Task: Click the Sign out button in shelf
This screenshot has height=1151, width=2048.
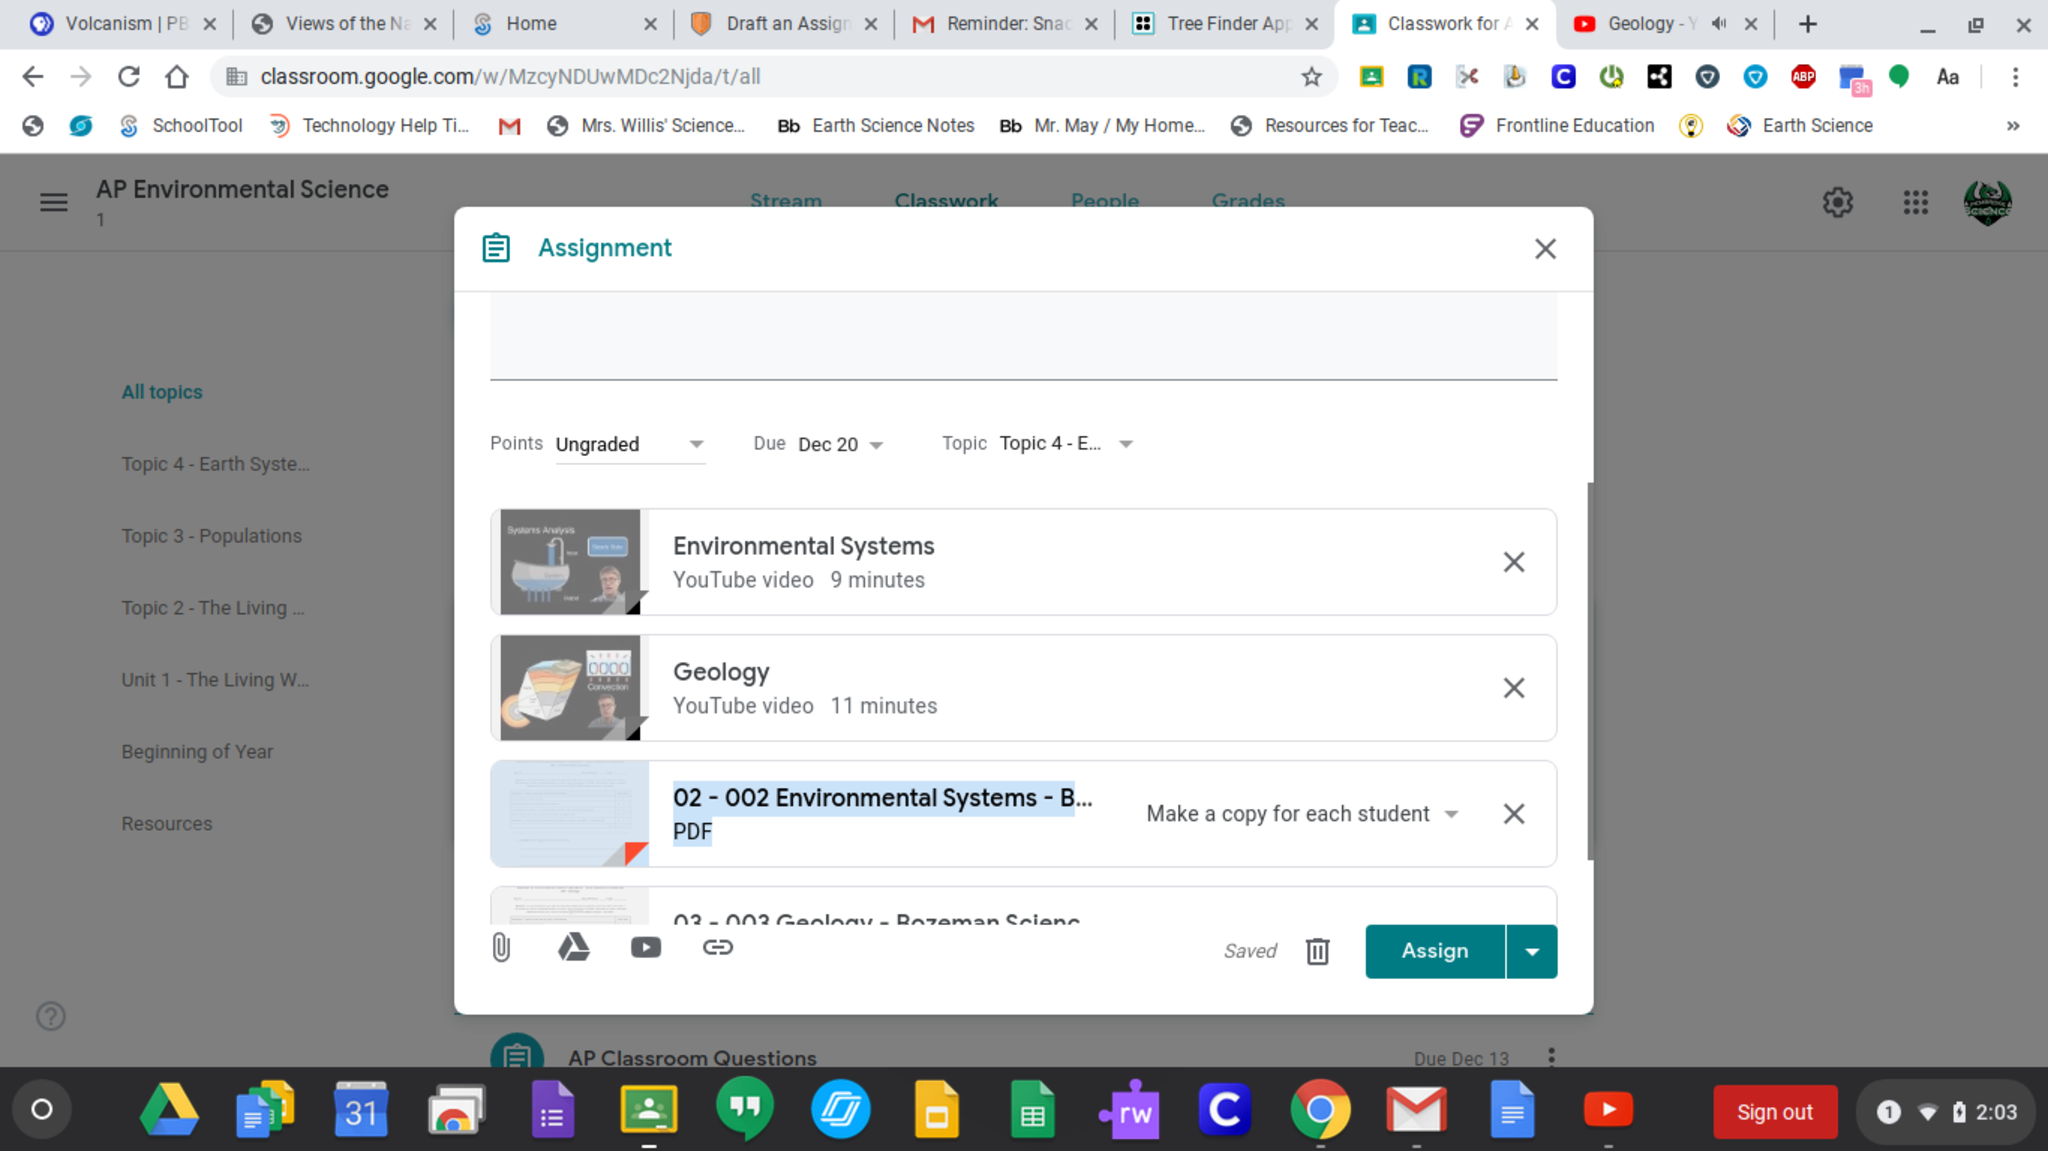Action: (1774, 1112)
